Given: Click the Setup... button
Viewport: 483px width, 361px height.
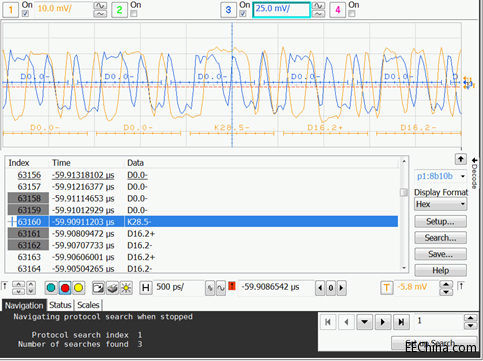Looking at the screenshot, I should (440, 221).
